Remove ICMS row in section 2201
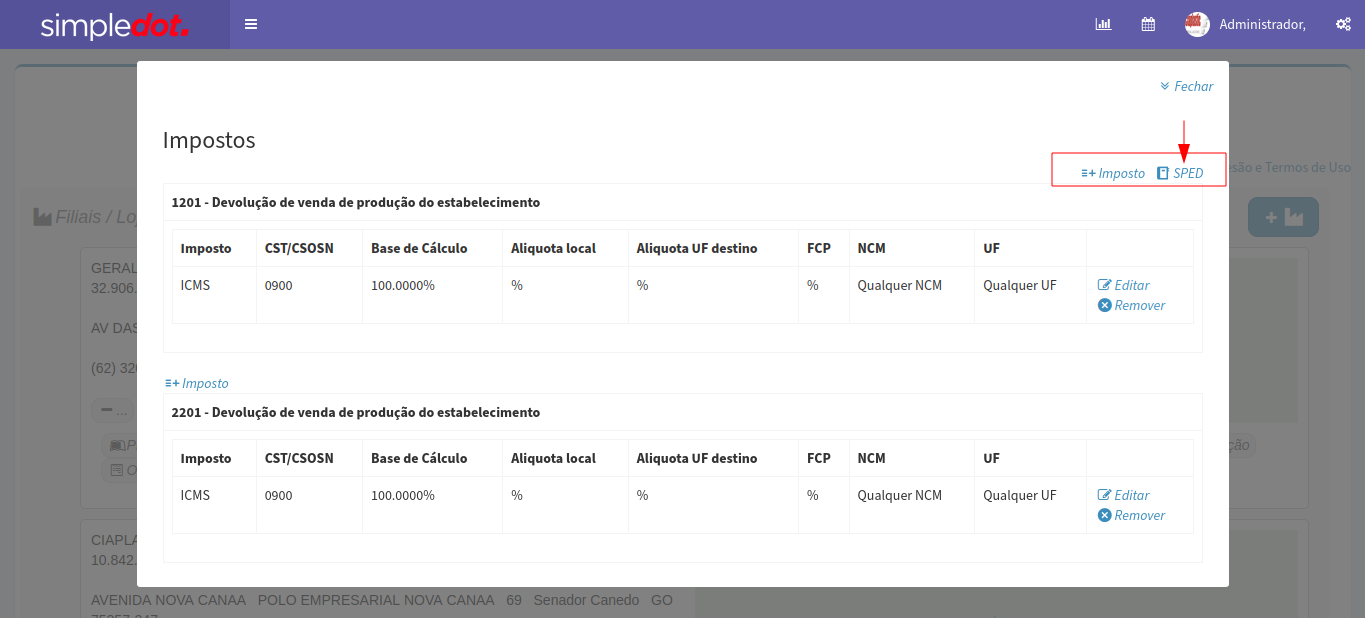1365x618 pixels. coord(1132,515)
